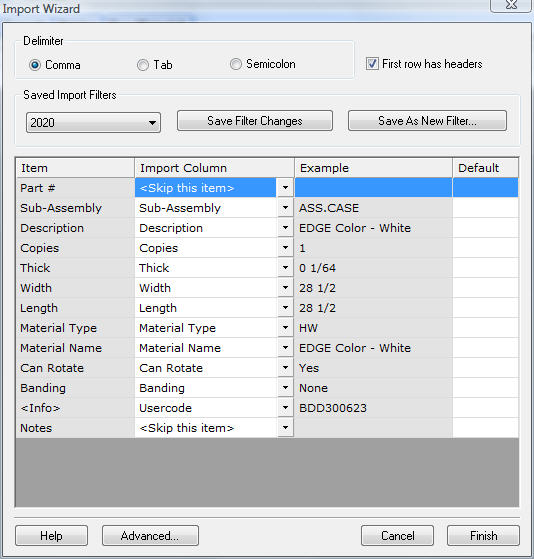Open Can Rotate import column dropdown arrow

[285, 368]
